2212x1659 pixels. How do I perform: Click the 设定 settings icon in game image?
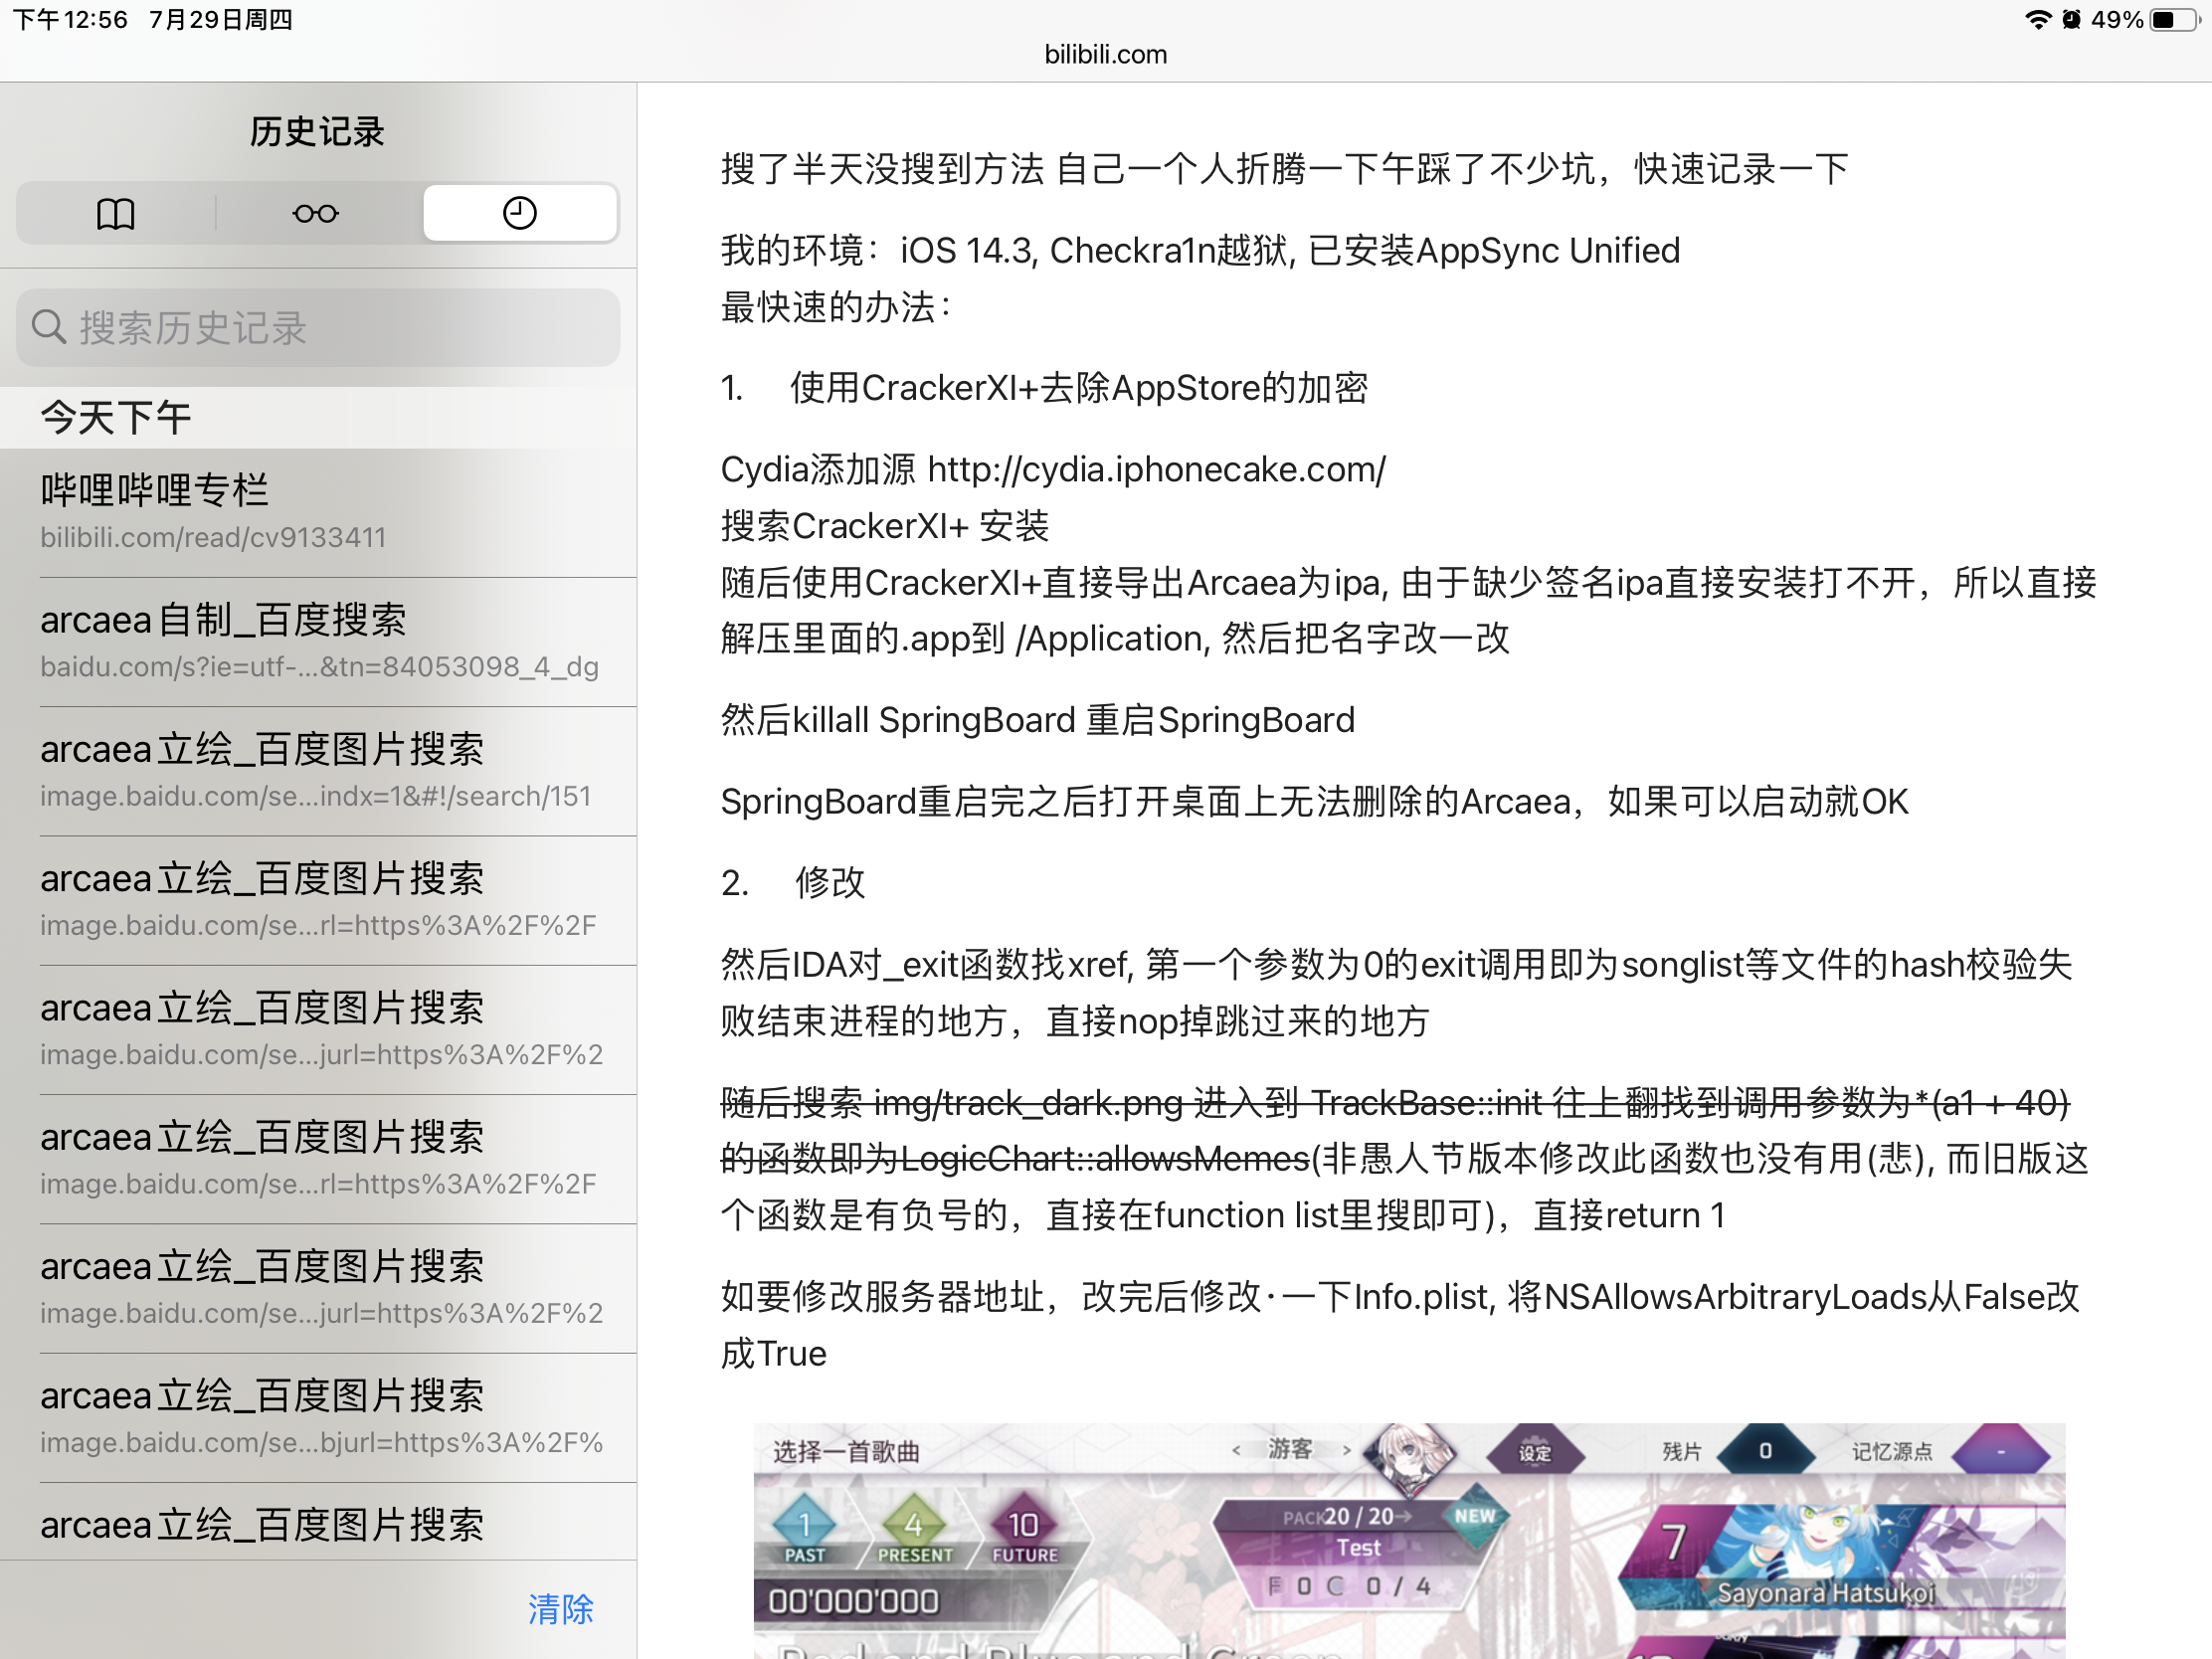pyautogui.click(x=1535, y=1452)
